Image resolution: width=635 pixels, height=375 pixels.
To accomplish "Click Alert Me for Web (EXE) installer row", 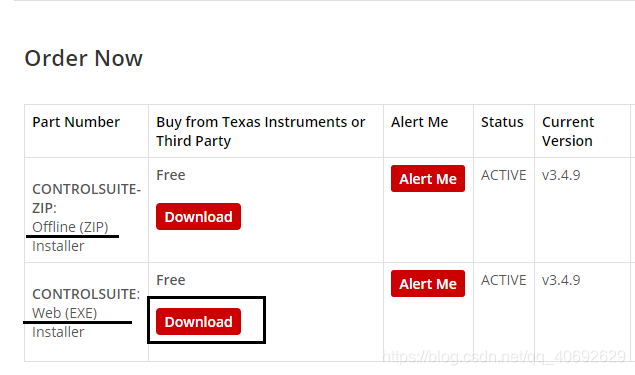I will click(x=428, y=283).
